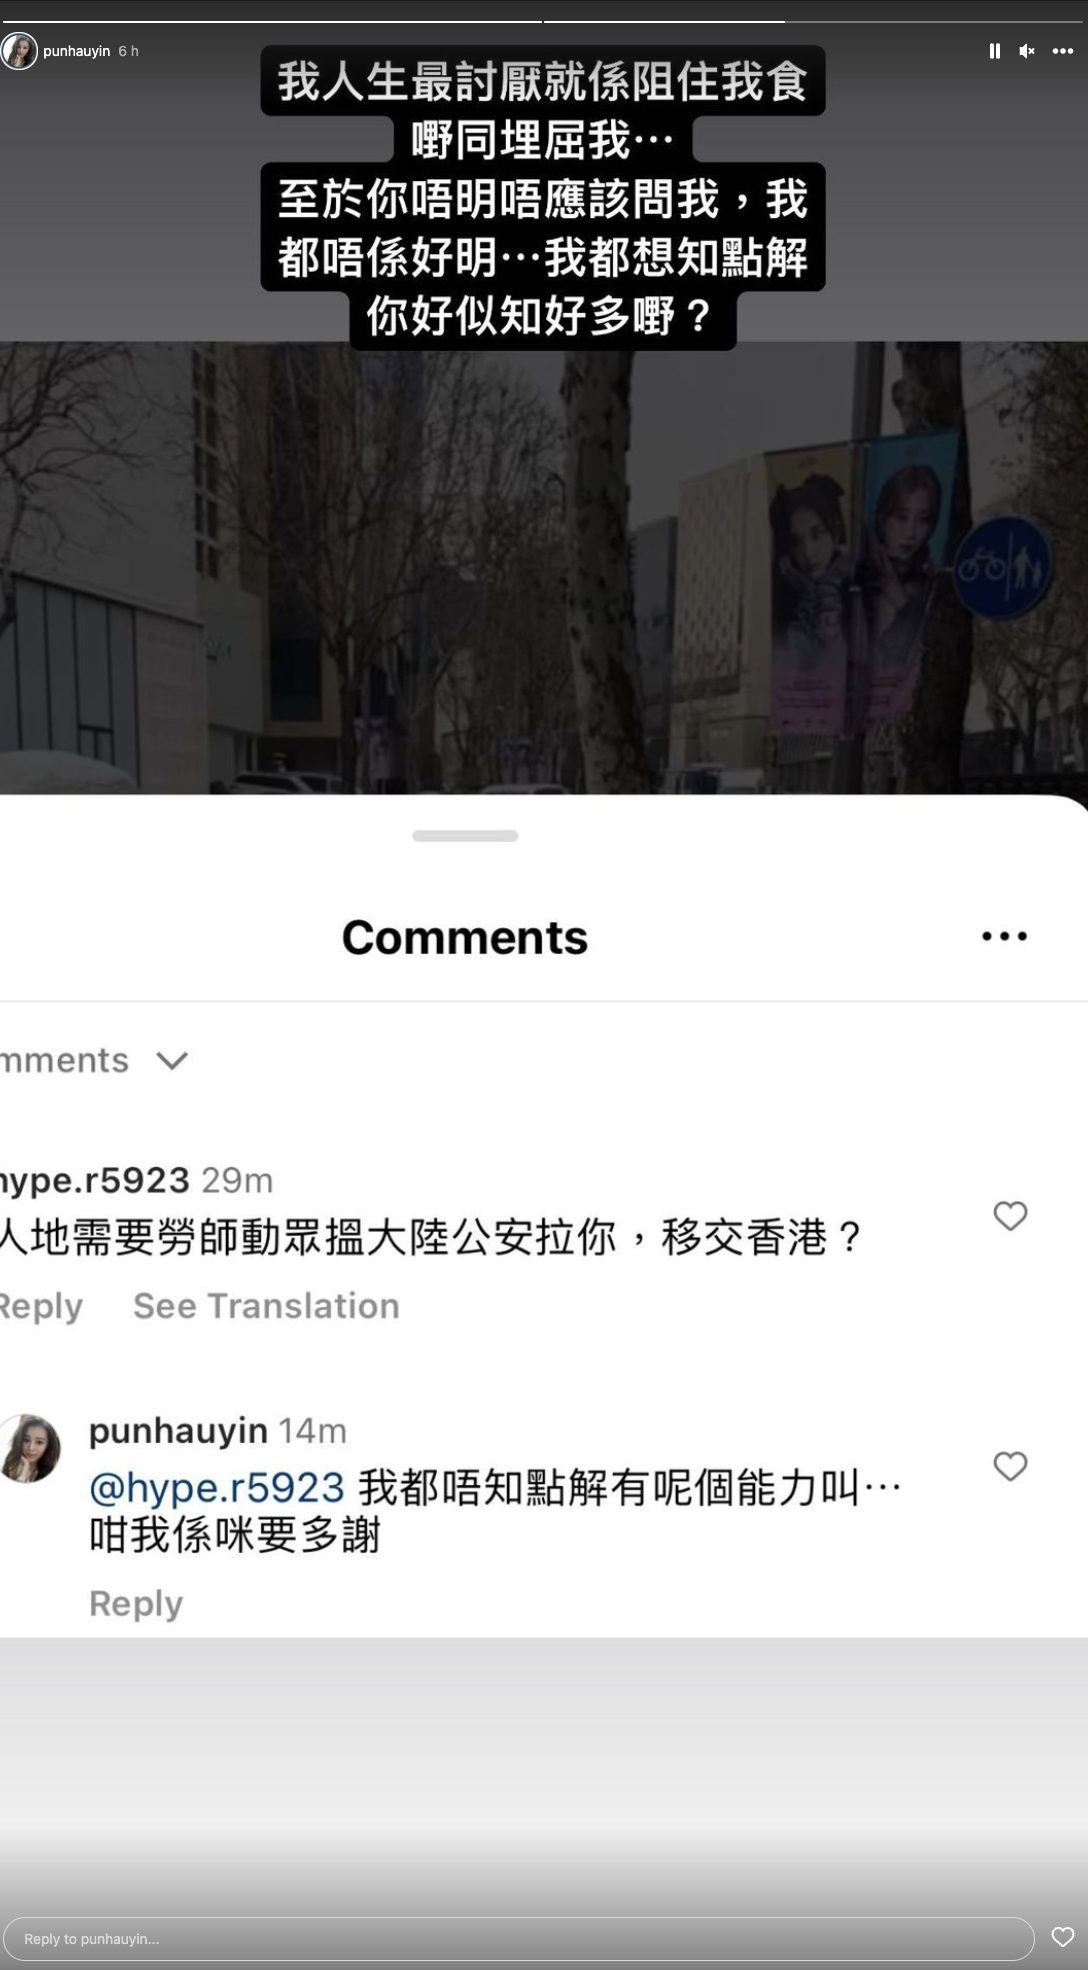Like the story with heart icon

tap(1062, 1937)
